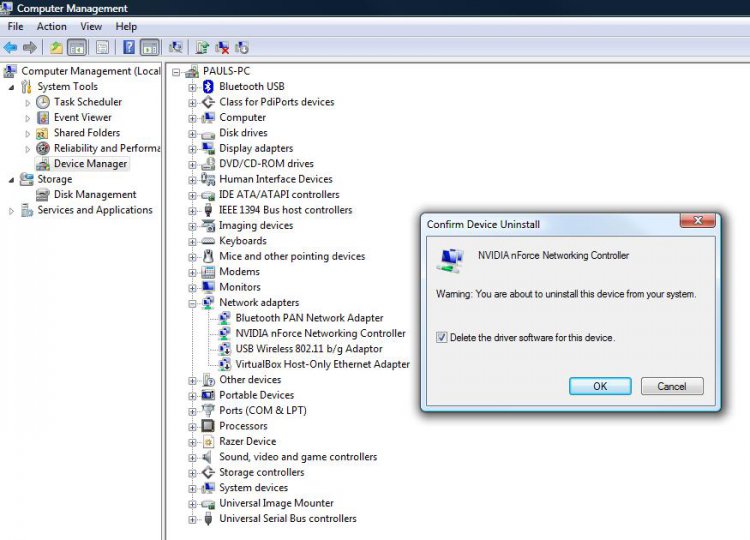Click System devices label

point(254,487)
